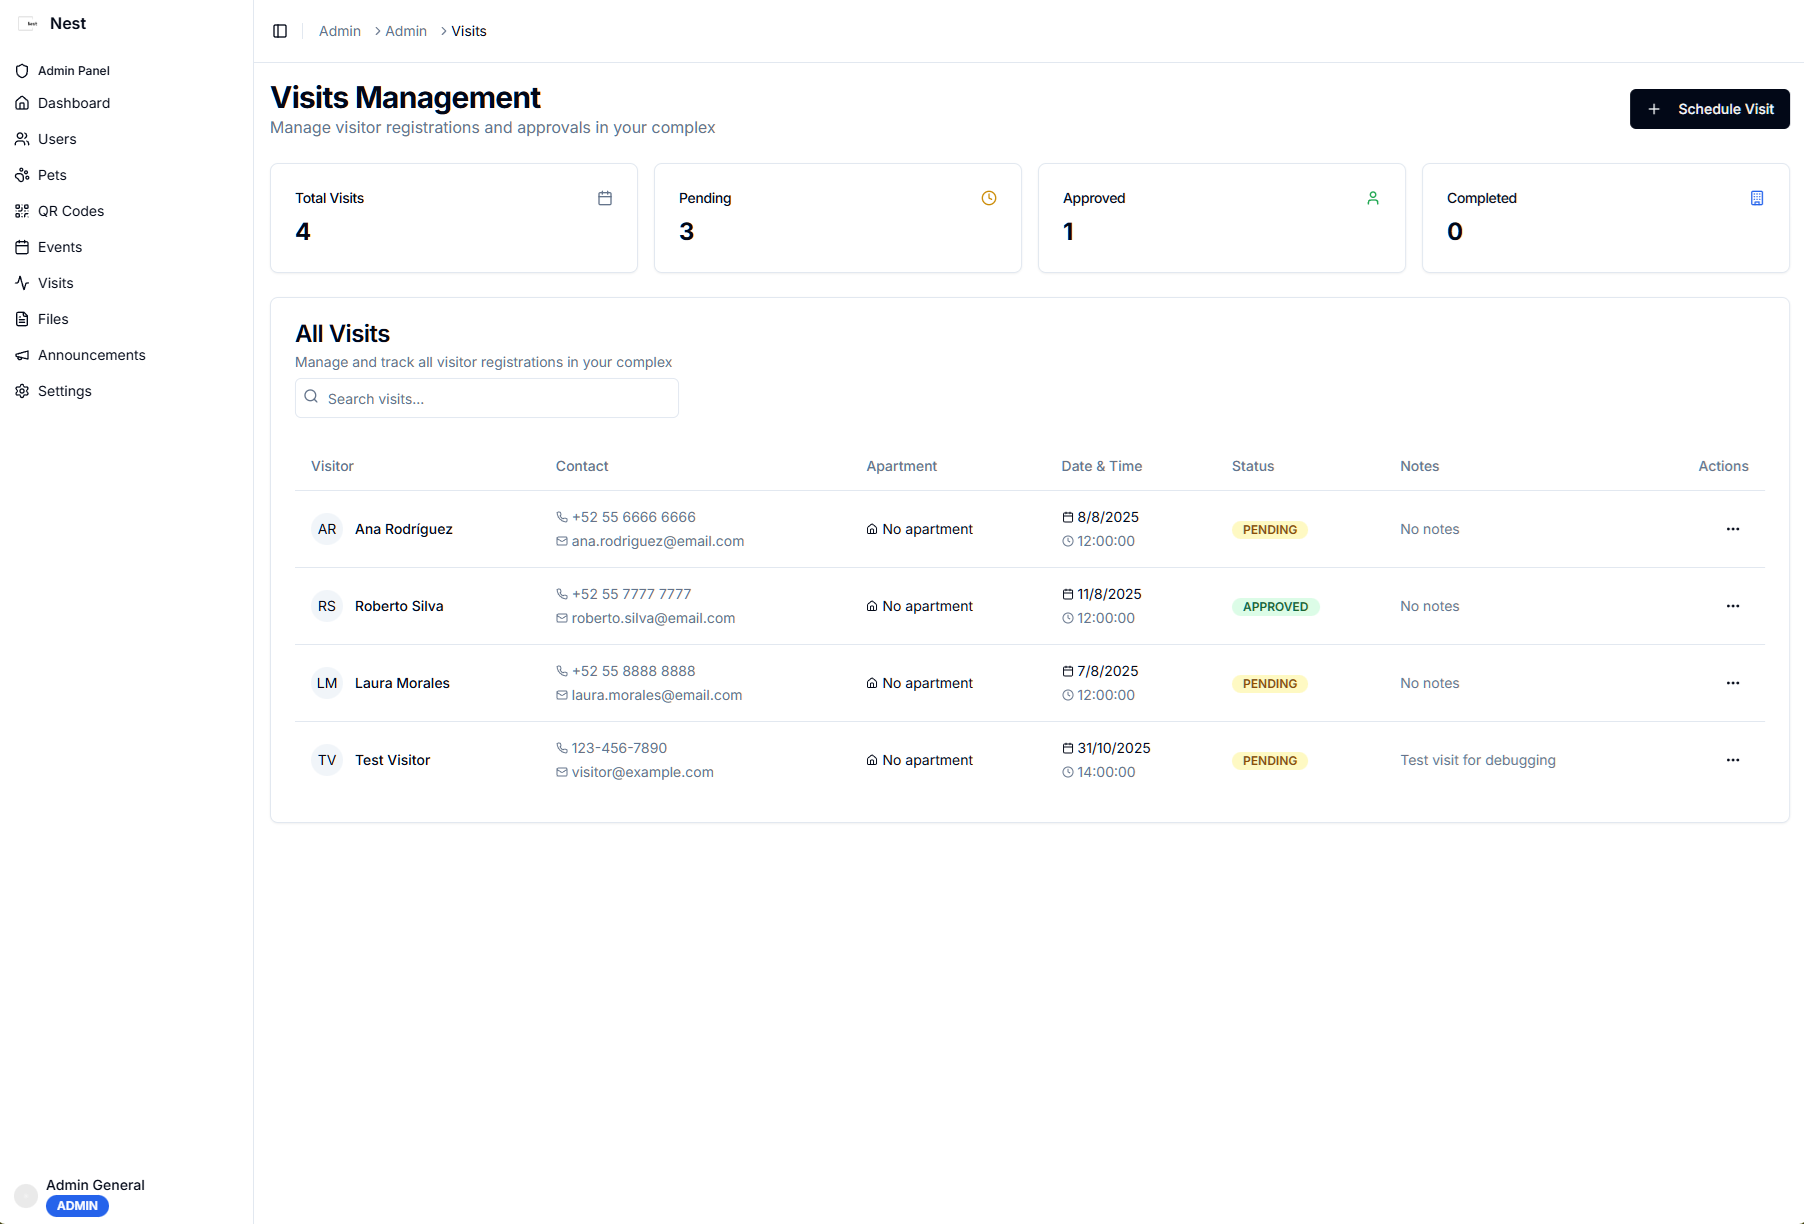Click the Admin Panel shield icon
This screenshot has width=1804, height=1224.
point(22,71)
